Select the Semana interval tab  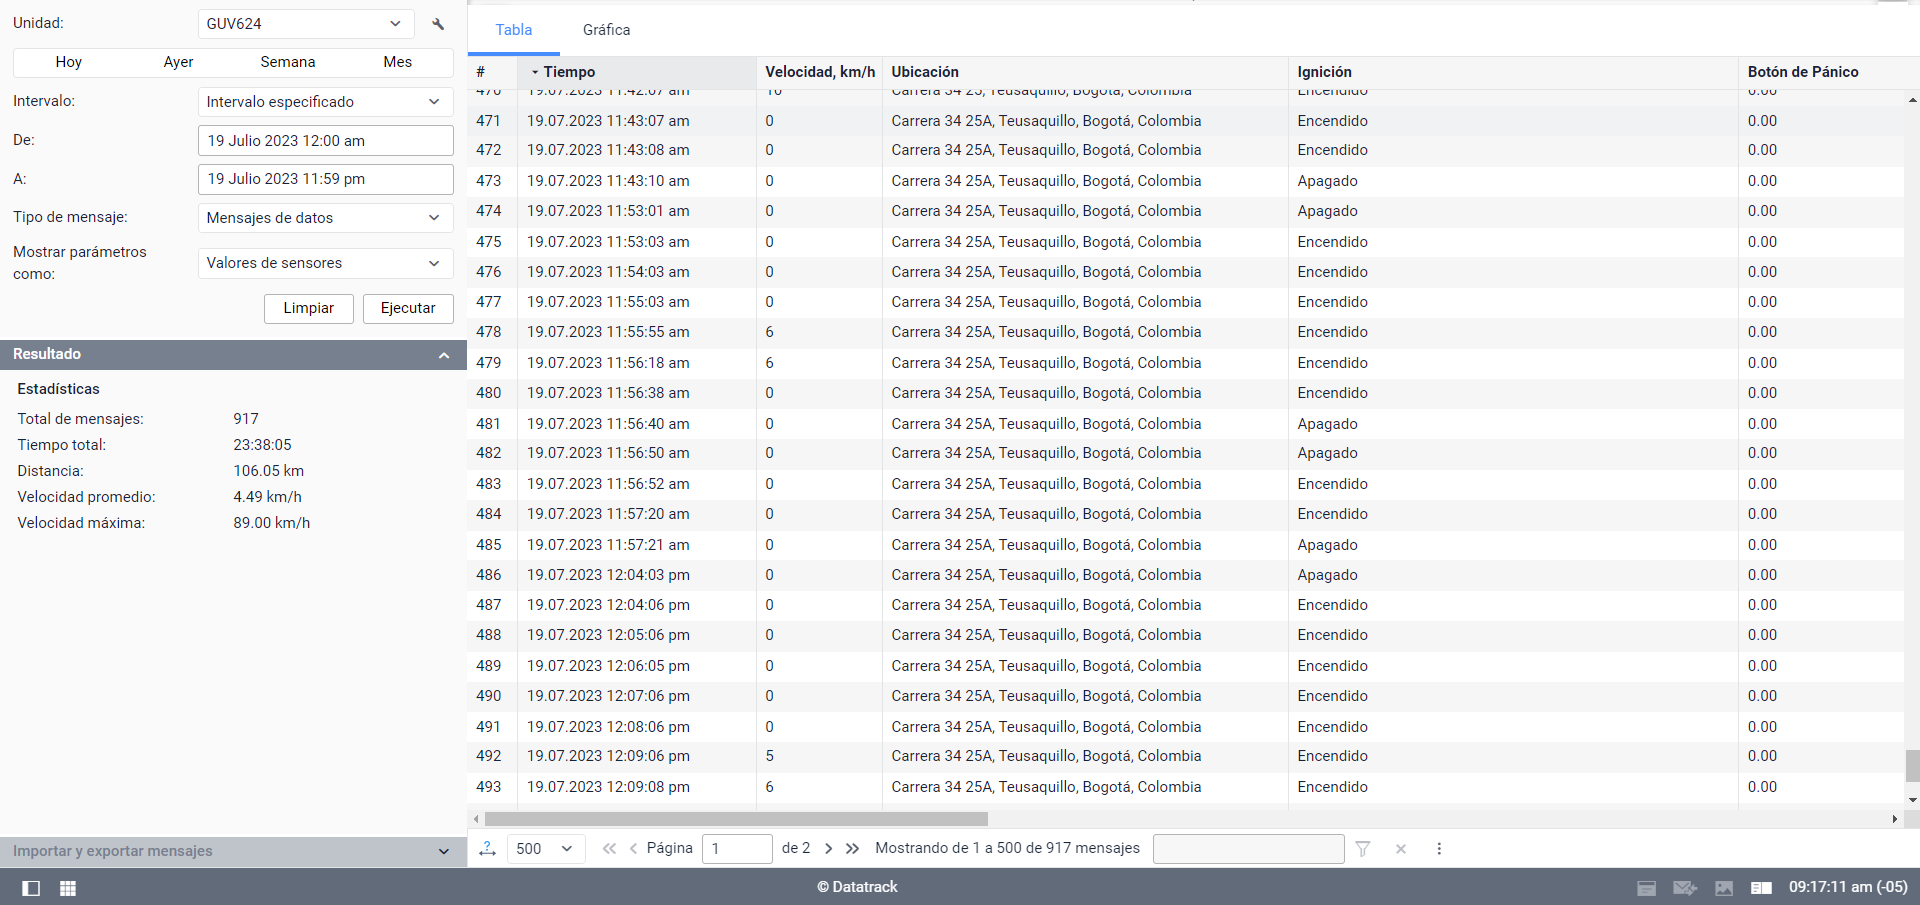pos(288,62)
